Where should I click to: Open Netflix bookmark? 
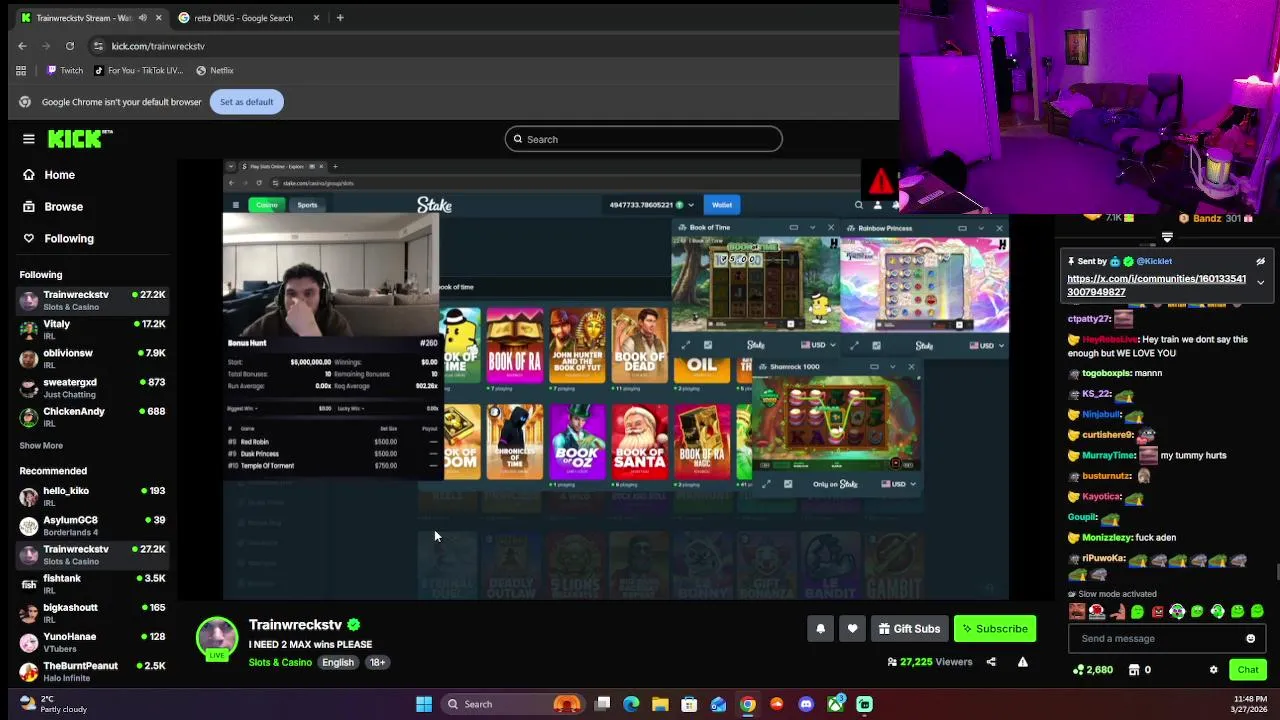pos(215,71)
